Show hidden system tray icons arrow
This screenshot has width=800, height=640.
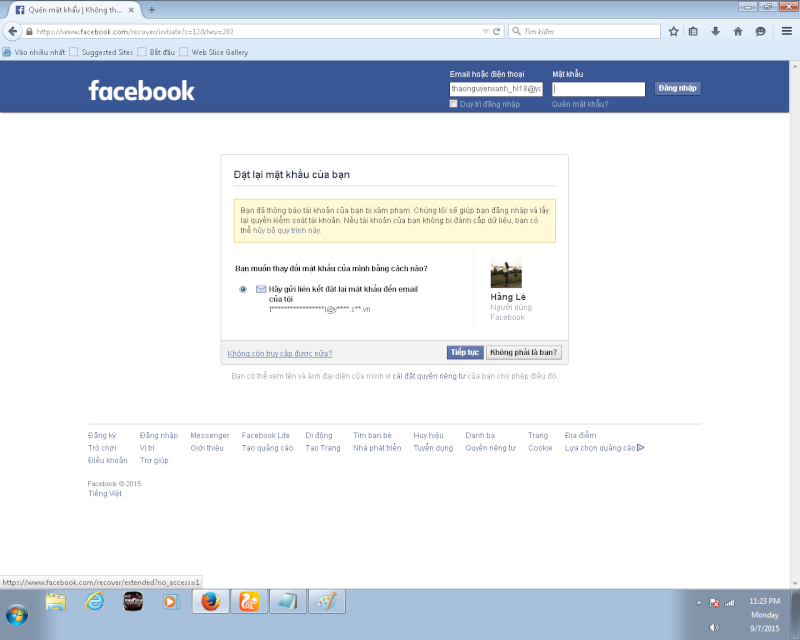coord(699,603)
